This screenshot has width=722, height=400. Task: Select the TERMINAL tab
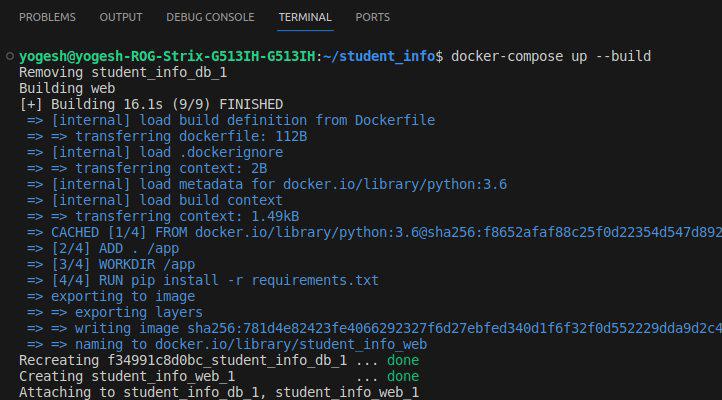(305, 17)
